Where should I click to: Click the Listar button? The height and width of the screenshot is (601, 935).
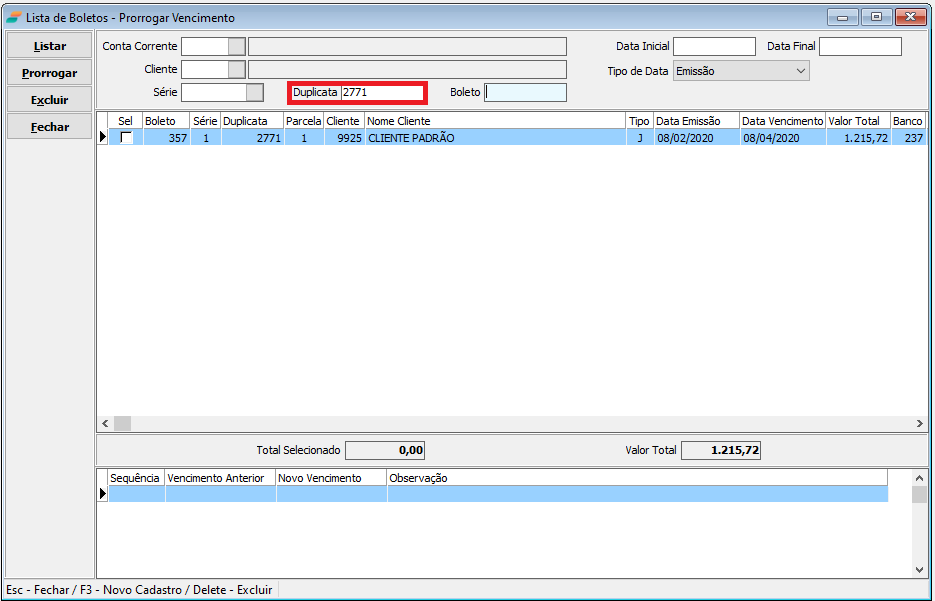[50, 46]
